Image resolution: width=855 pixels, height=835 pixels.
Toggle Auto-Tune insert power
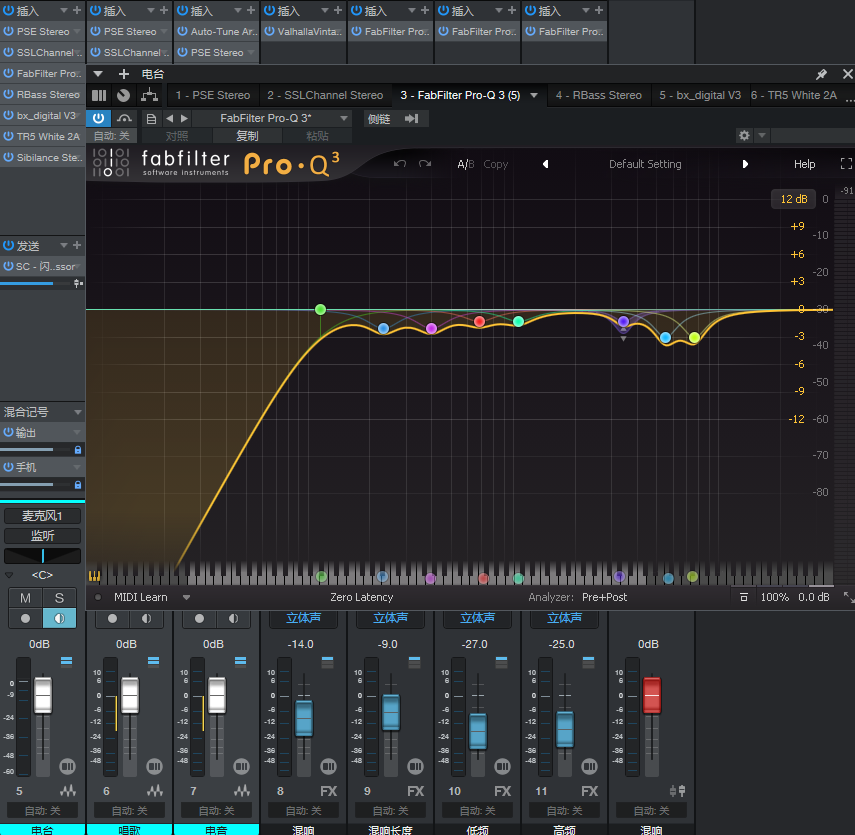click(x=182, y=31)
